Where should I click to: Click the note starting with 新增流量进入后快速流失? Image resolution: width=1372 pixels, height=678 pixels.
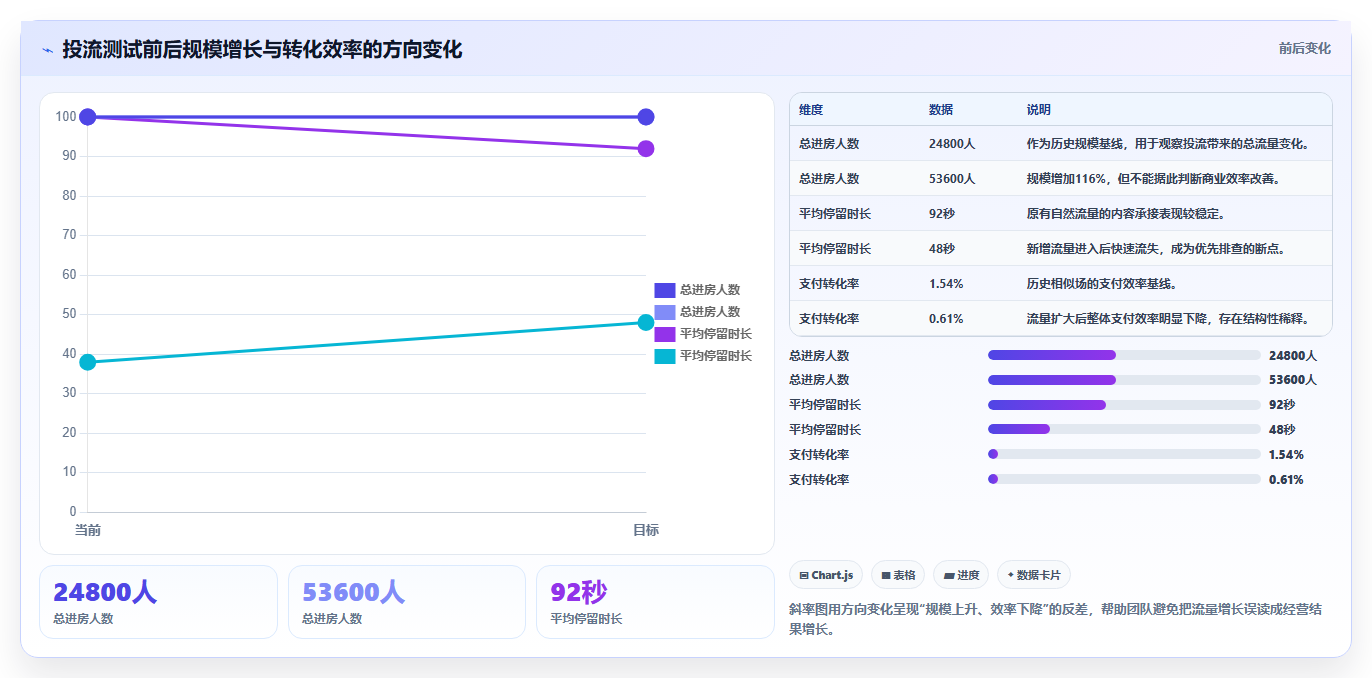(1156, 249)
